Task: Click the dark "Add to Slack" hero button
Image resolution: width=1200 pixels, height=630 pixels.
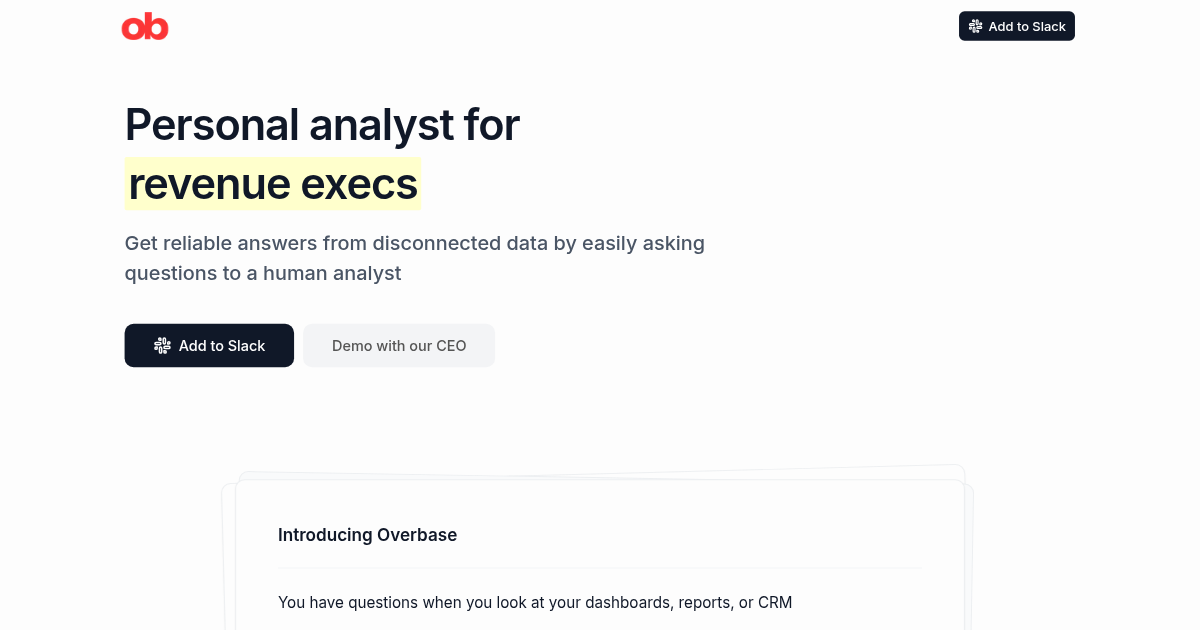Action: point(209,345)
